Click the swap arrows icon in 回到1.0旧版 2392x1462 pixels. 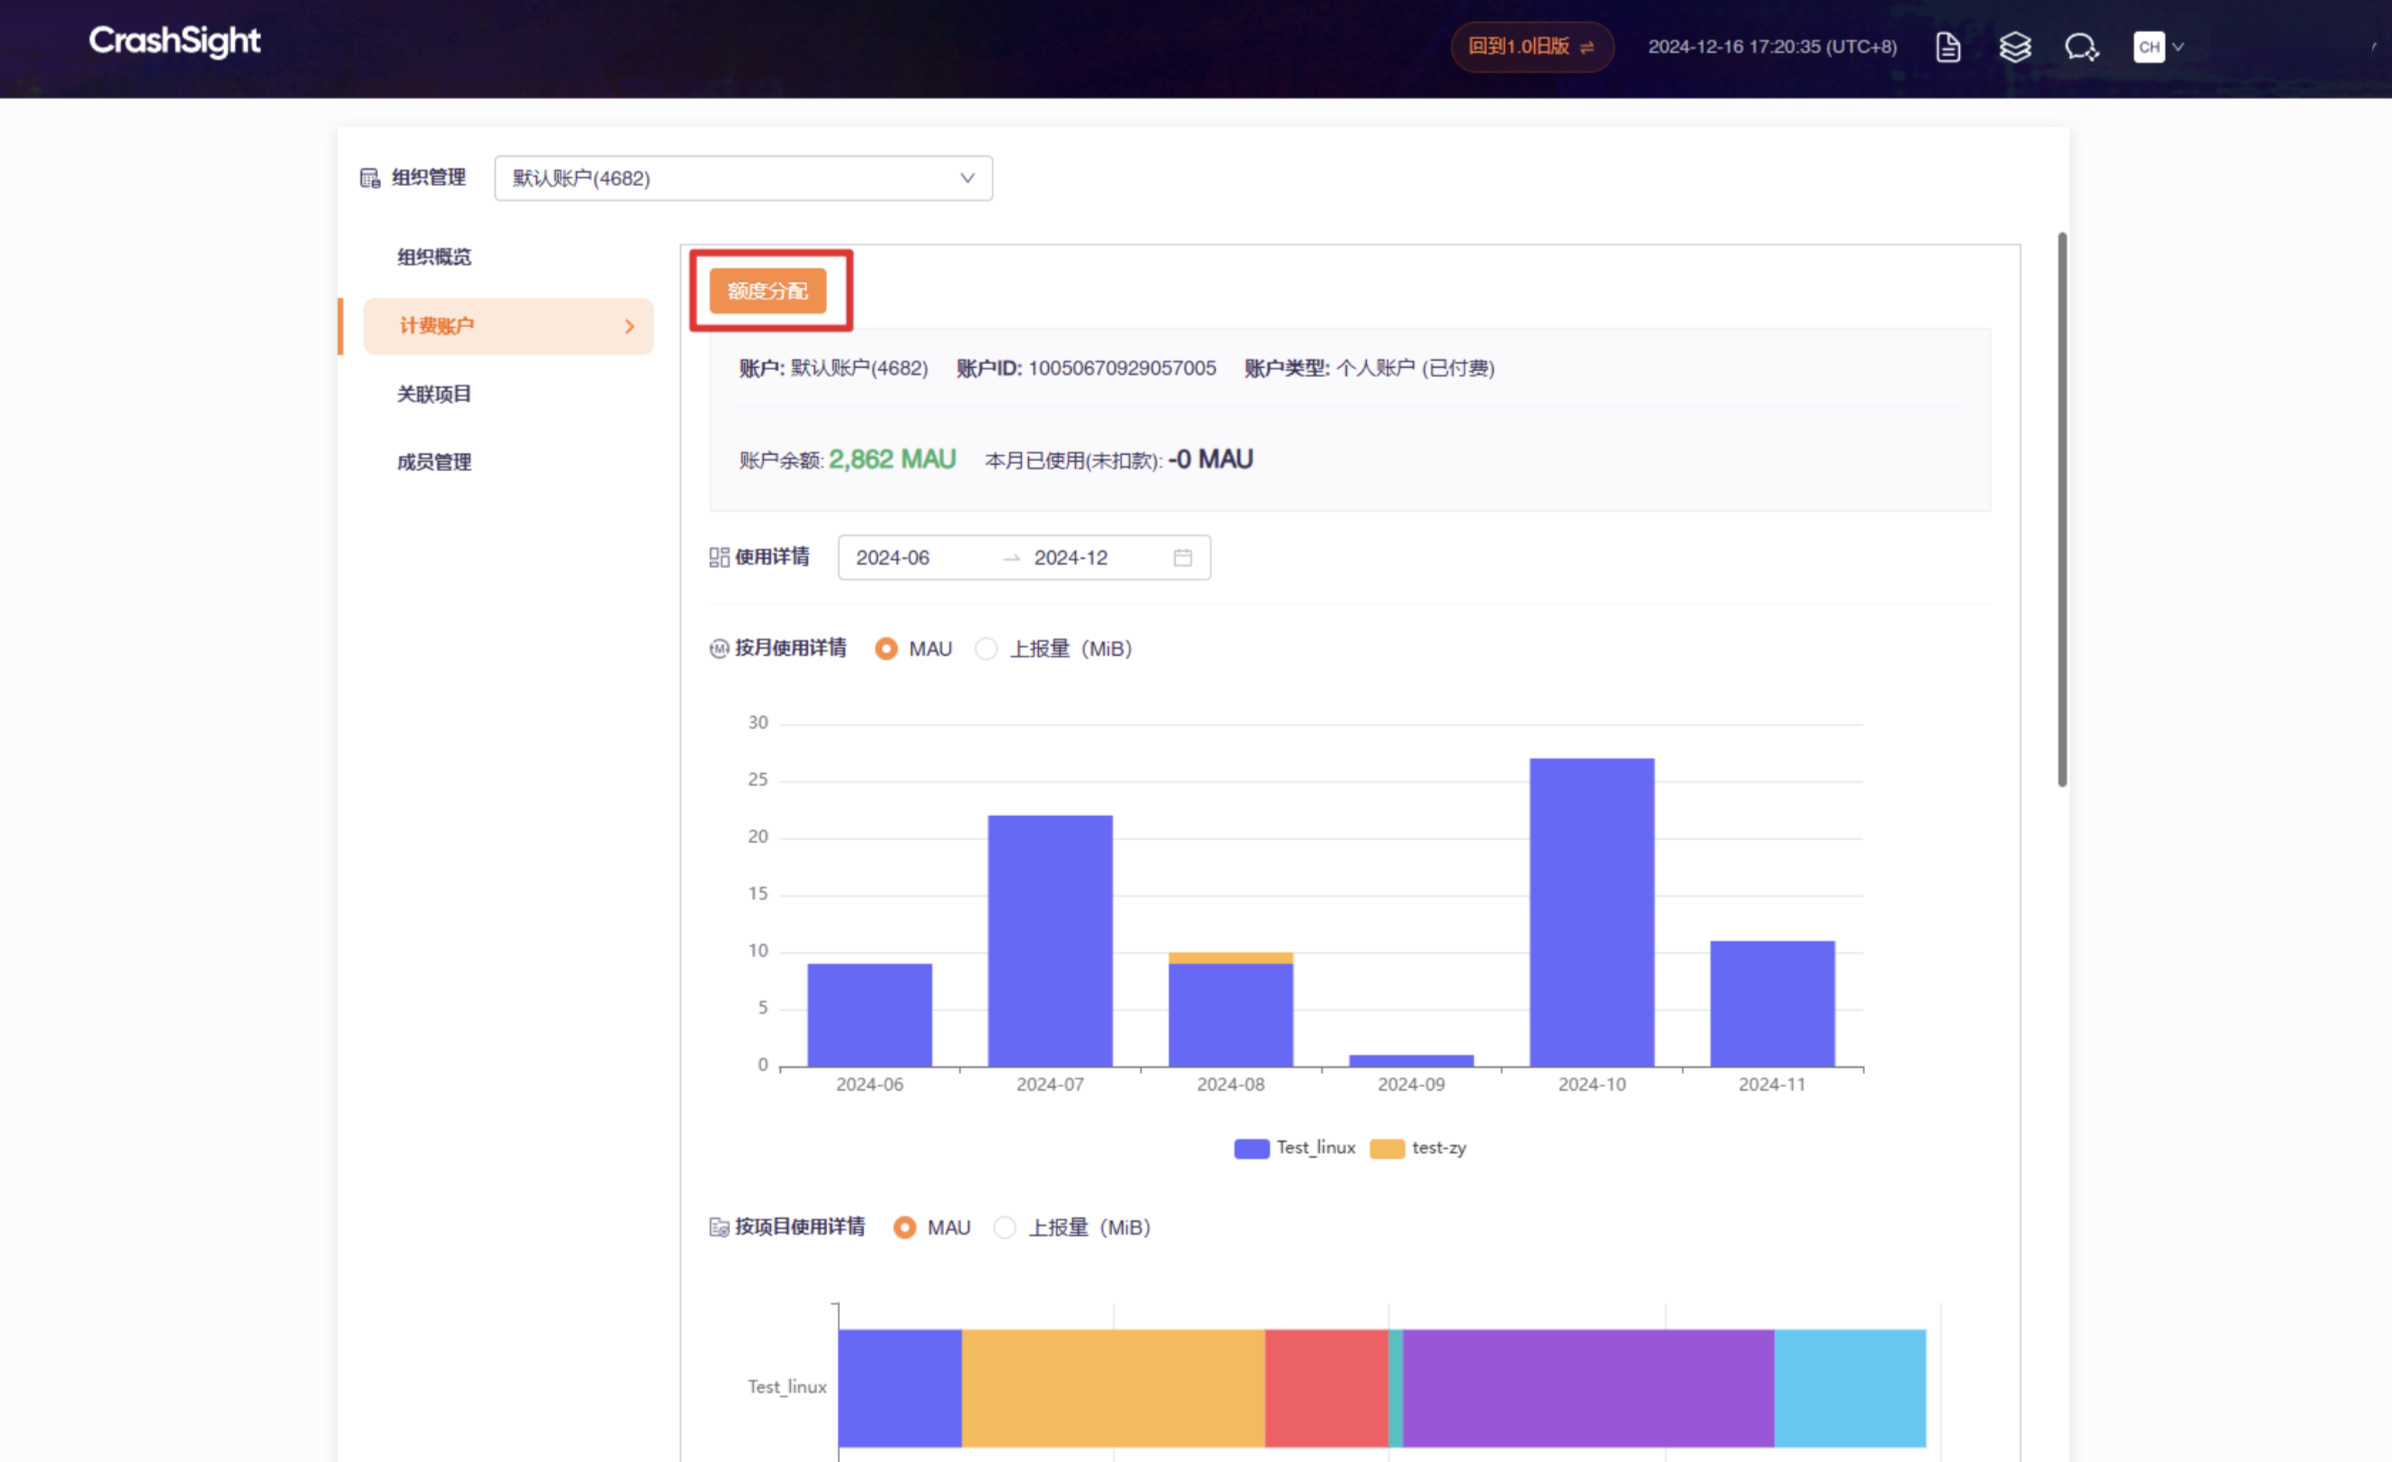point(1587,47)
